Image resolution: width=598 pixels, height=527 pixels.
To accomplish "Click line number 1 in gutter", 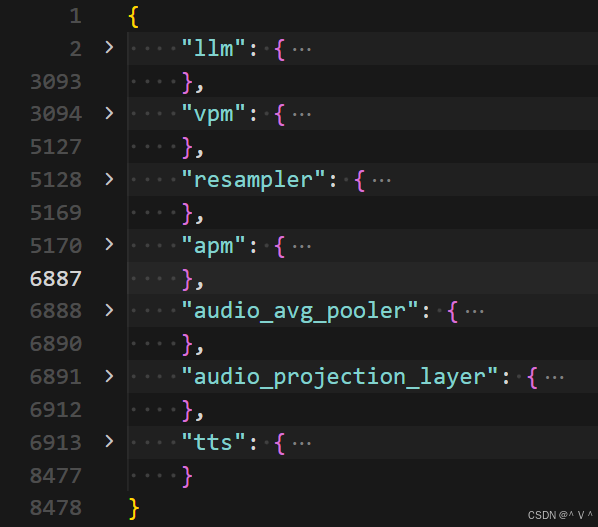I will pos(76,16).
